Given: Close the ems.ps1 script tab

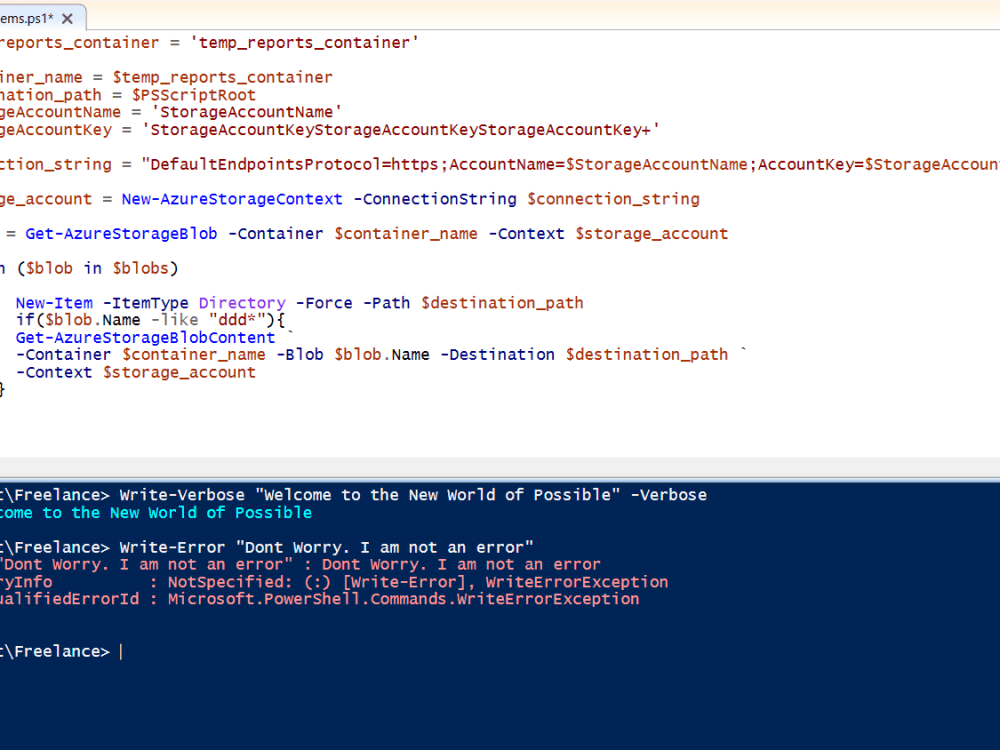Looking at the screenshot, I should click(66, 17).
